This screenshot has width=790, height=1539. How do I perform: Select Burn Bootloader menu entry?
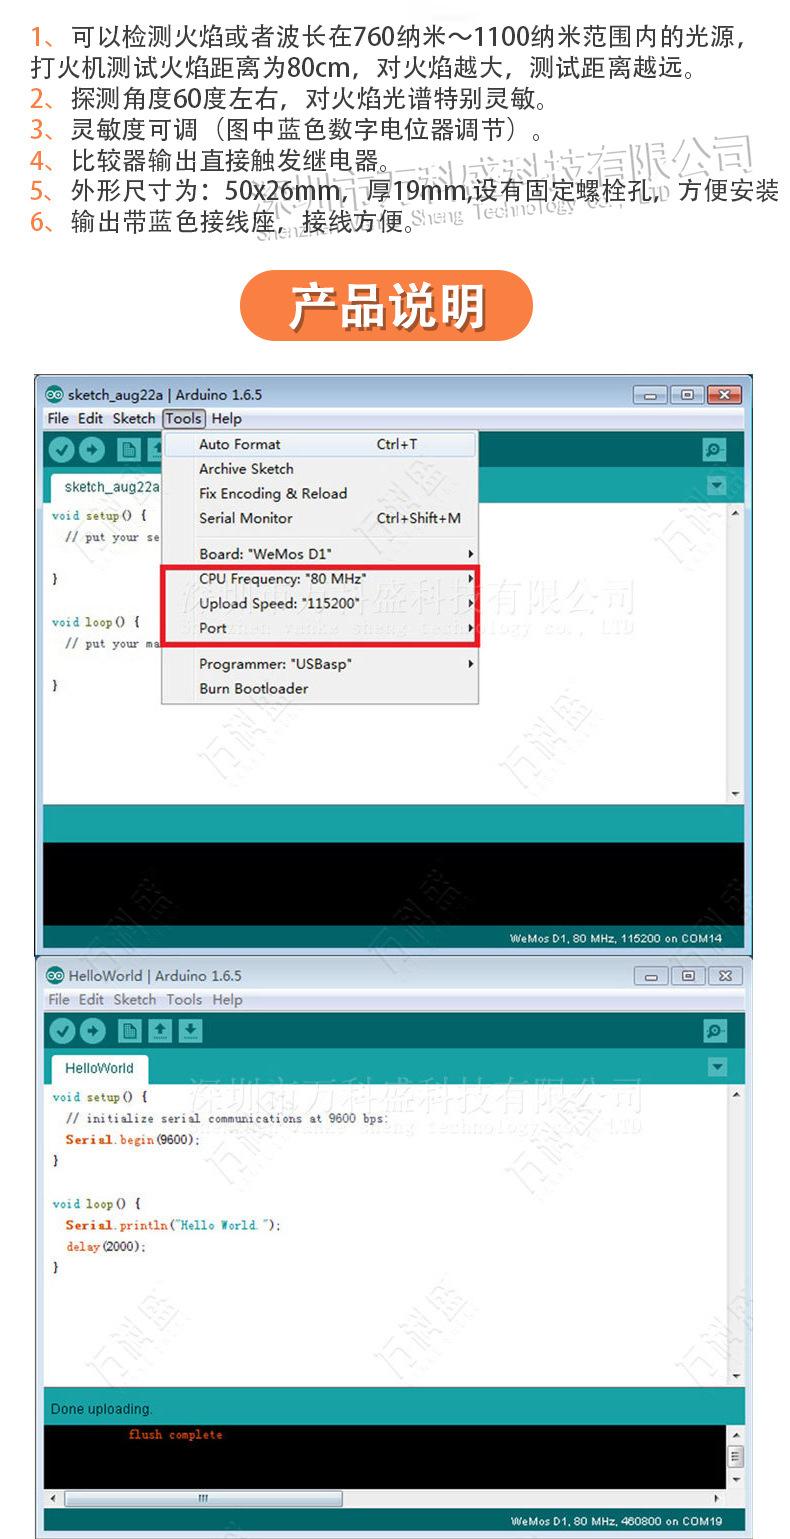pos(320,688)
